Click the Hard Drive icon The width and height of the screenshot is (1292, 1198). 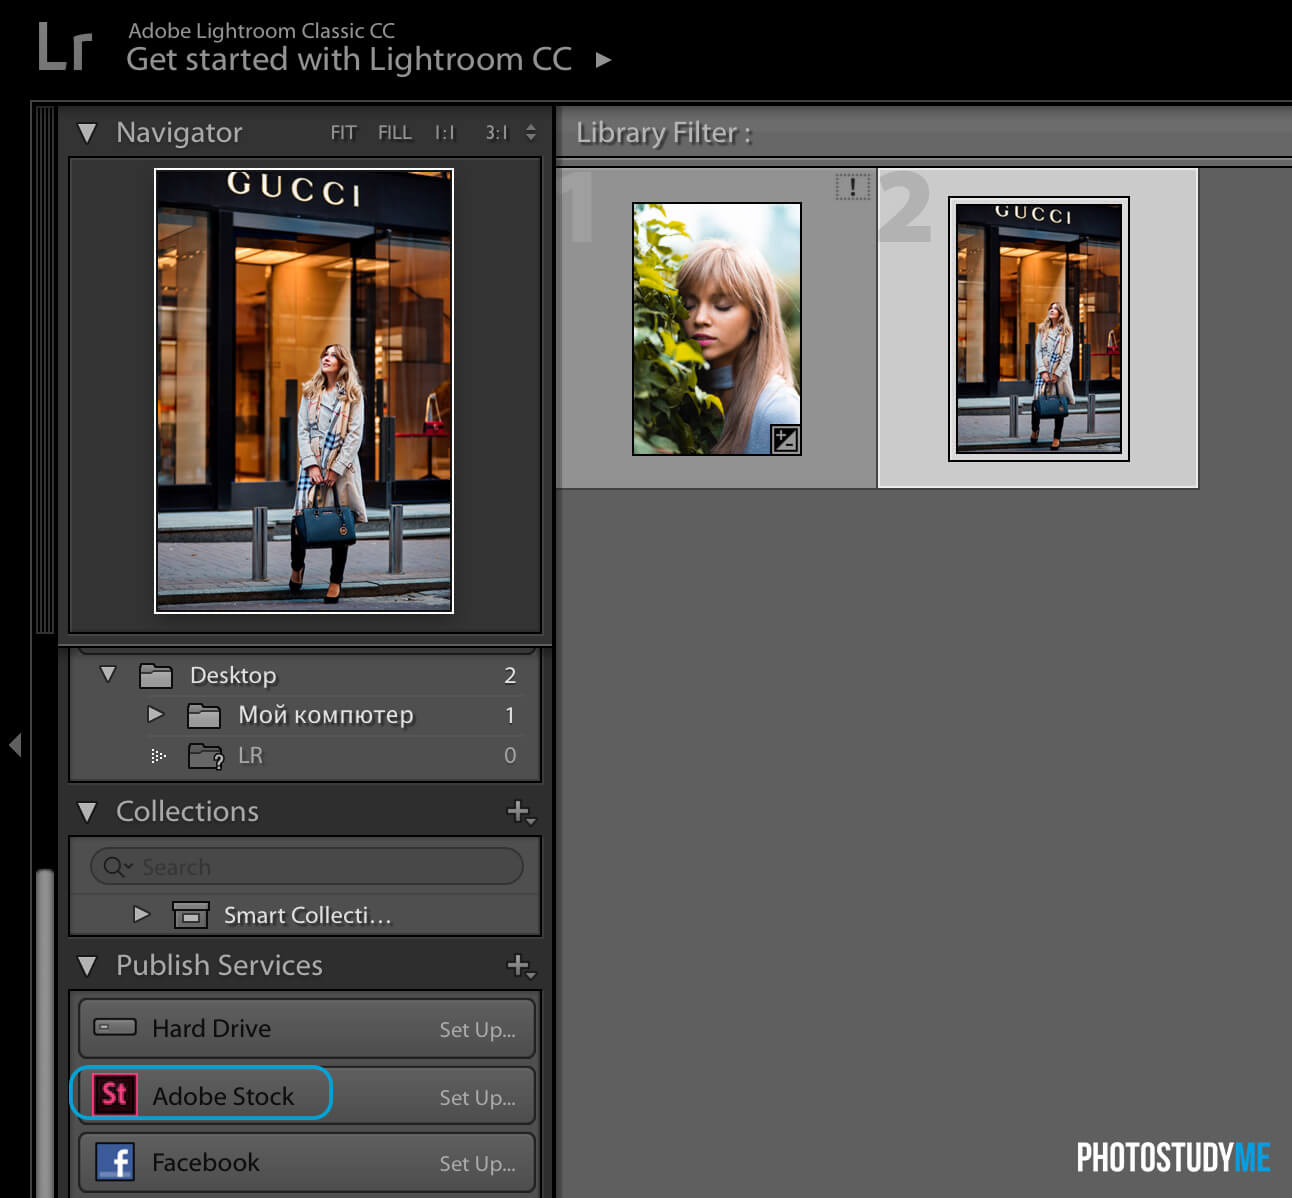pos(115,1027)
